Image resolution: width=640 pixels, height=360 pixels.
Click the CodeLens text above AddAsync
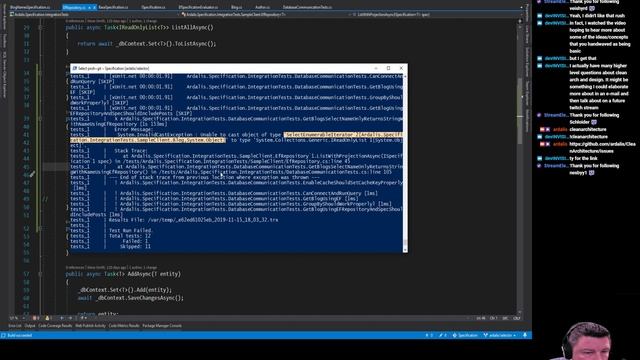point(111,267)
